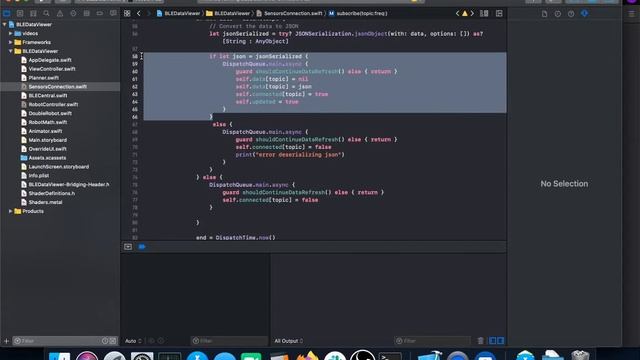Click the variables view filter field
This screenshot has height=360, width=640.
229,341
